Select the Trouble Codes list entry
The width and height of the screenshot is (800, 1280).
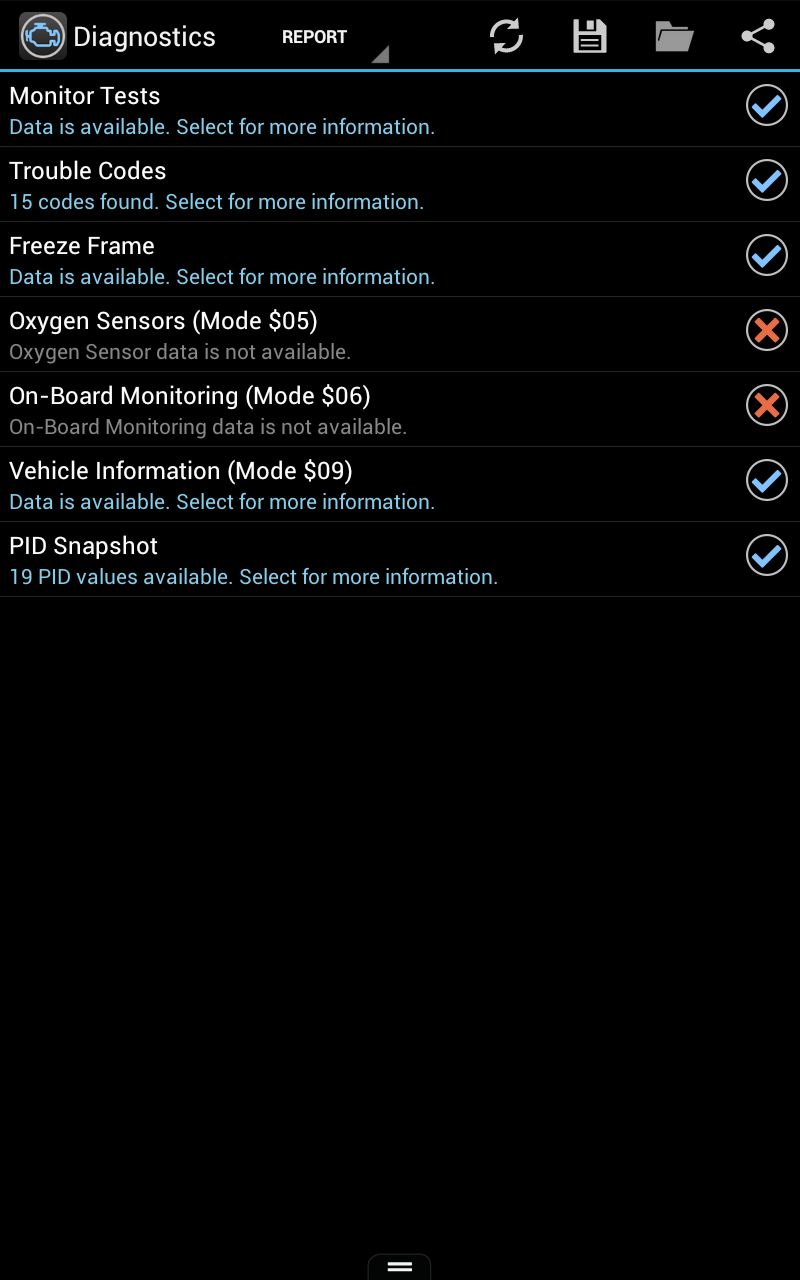coord(300,183)
